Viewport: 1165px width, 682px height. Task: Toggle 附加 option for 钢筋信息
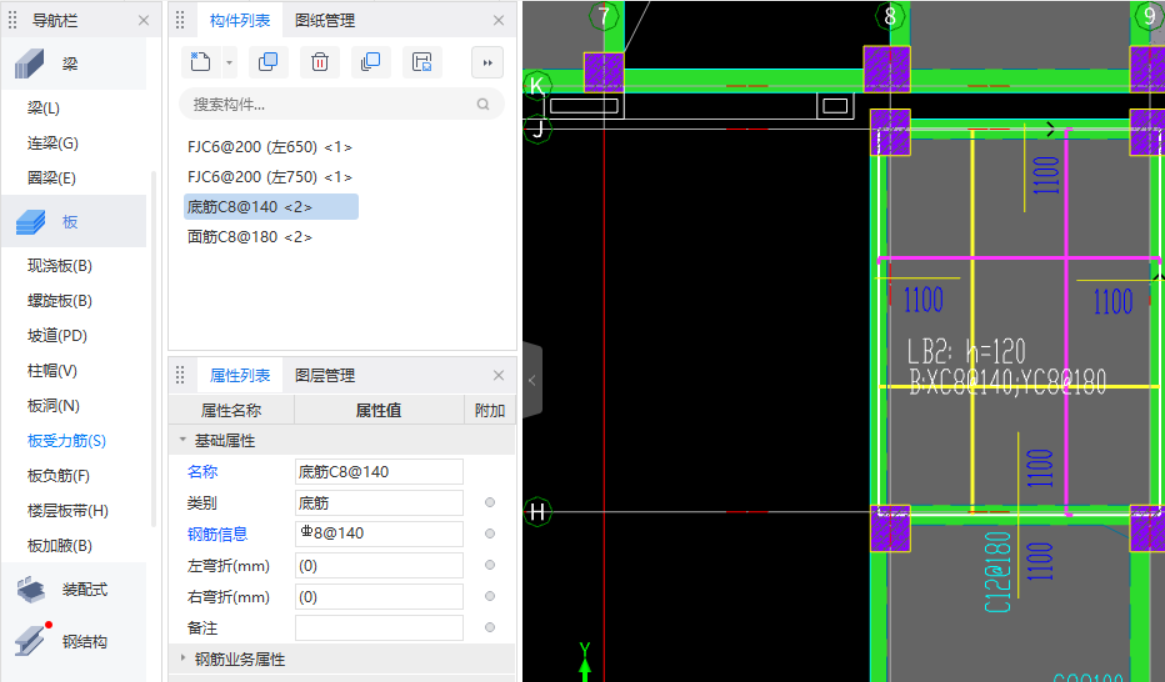pyautogui.click(x=490, y=533)
